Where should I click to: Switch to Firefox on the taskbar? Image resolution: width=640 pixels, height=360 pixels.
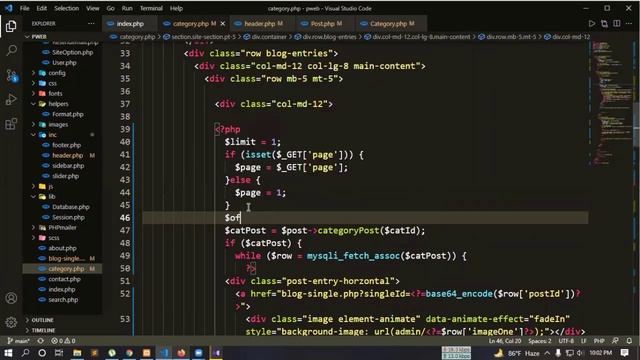click(x=182, y=353)
